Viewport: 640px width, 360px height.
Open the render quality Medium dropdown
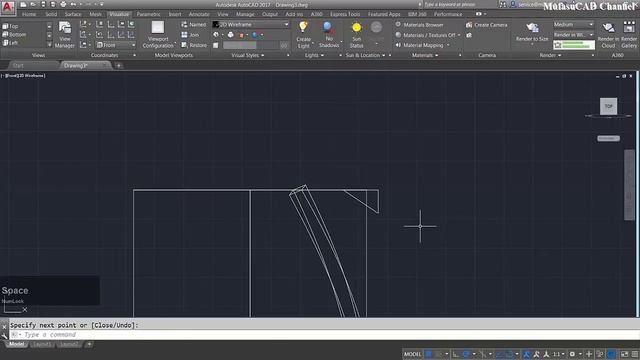(x=573, y=24)
